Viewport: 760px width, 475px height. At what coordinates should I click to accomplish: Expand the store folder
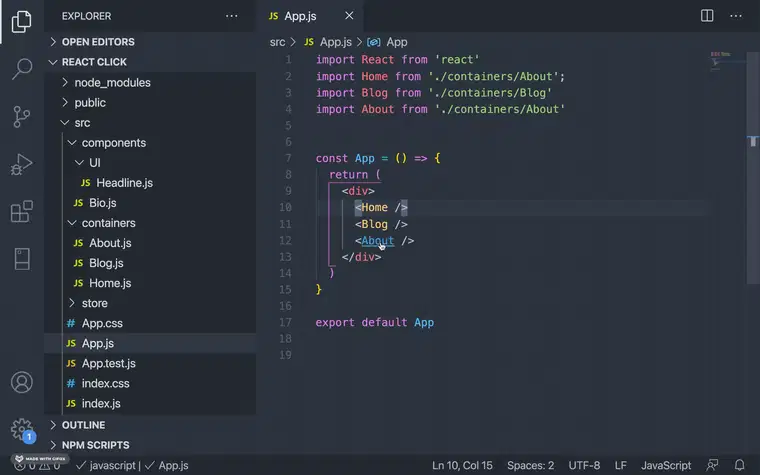point(150,303)
